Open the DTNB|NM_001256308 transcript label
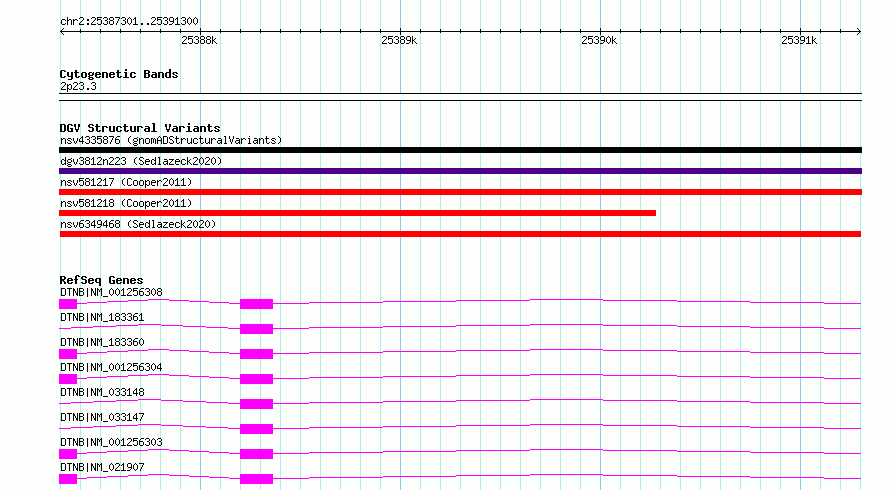This screenshot has width=890, height=490. pos(111,292)
